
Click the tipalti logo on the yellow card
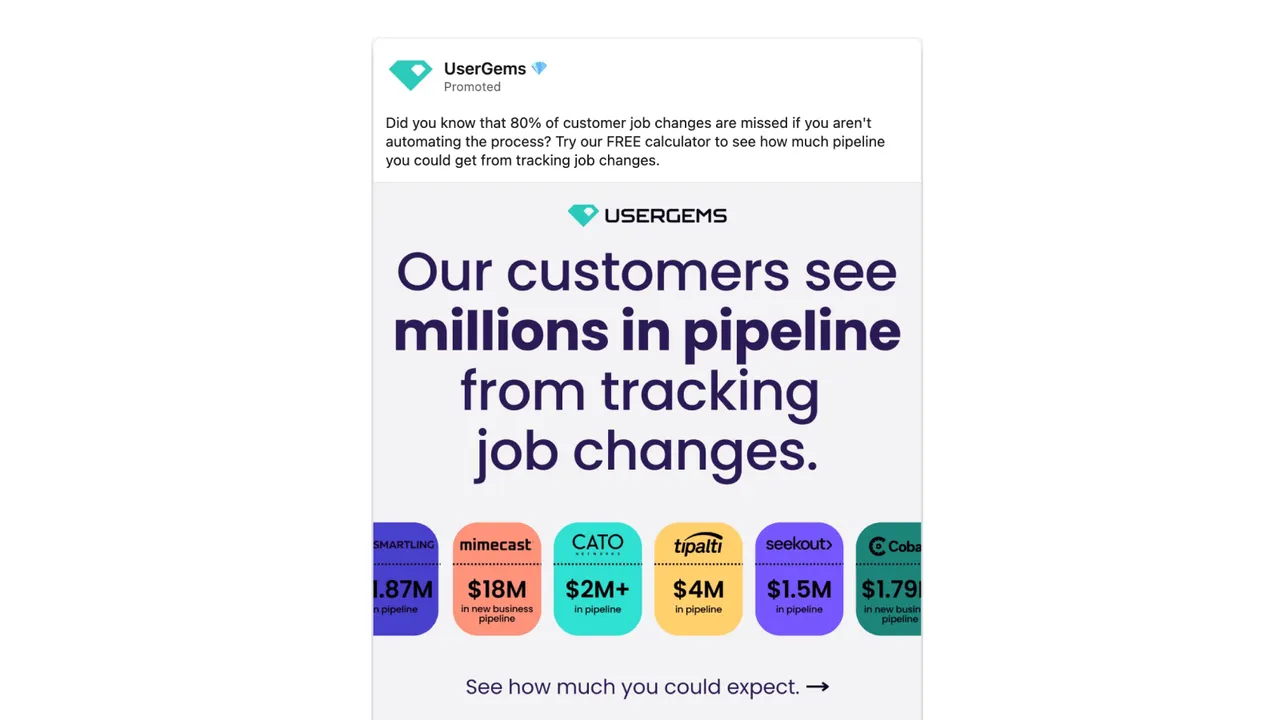(698, 544)
